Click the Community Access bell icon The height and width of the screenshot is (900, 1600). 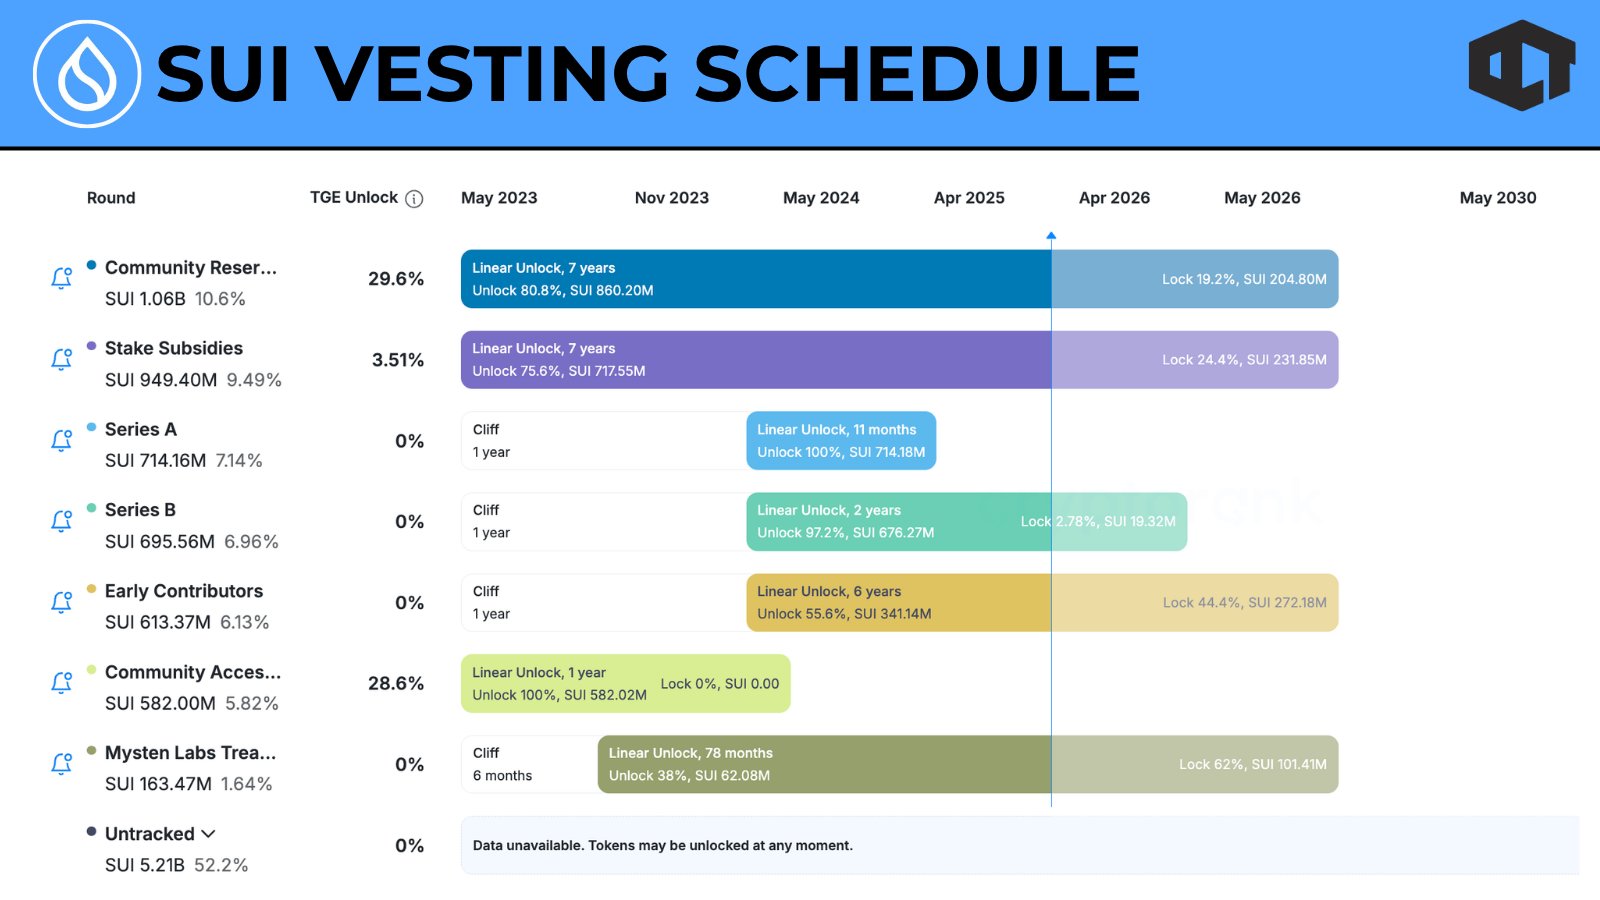61,683
